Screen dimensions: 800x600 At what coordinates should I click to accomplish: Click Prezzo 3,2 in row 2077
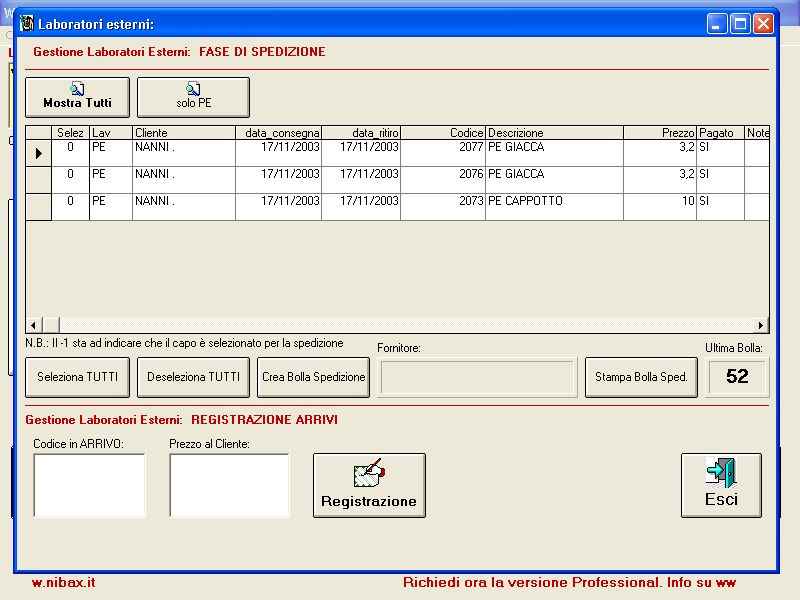coord(660,153)
